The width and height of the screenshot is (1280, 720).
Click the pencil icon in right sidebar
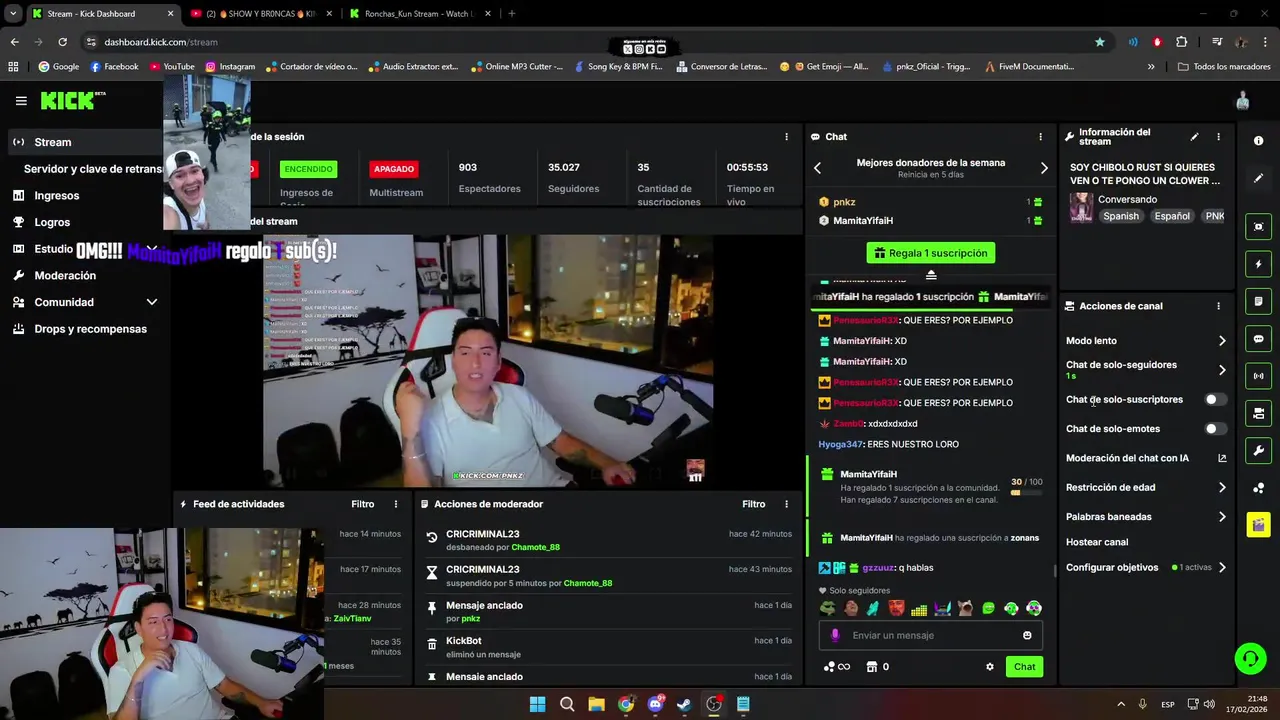[1258, 179]
